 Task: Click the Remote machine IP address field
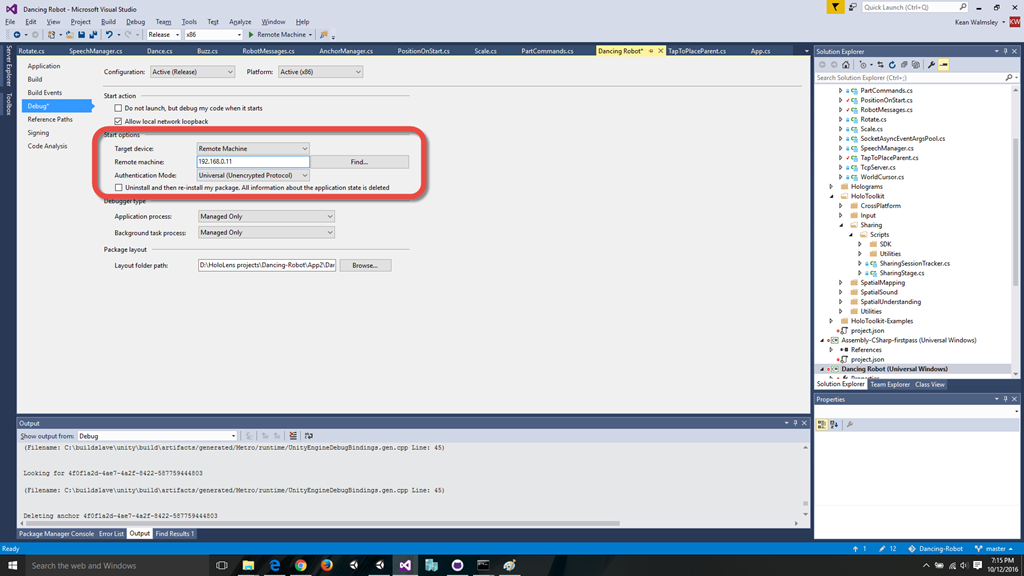253,162
